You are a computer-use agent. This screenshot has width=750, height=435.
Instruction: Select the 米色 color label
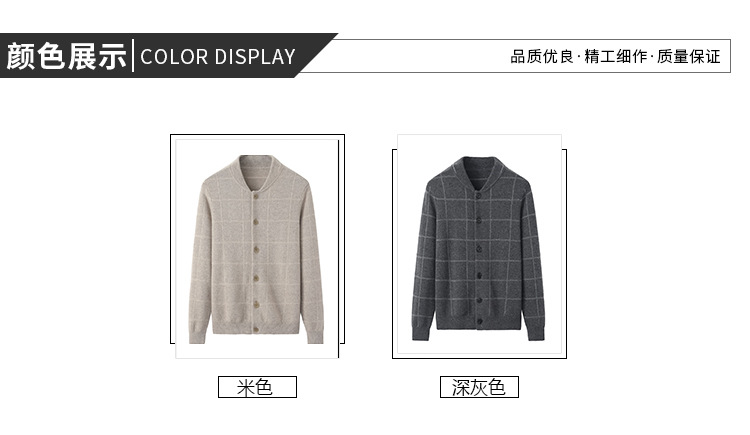(x=257, y=387)
